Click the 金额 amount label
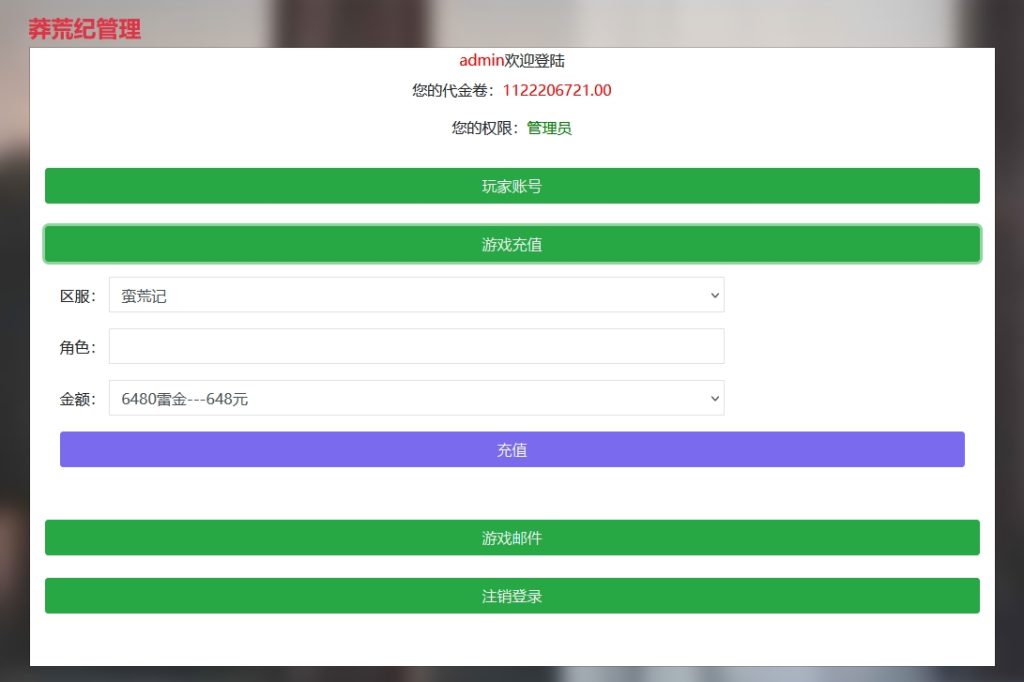This screenshot has height=682, width=1024. pos(76,397)
